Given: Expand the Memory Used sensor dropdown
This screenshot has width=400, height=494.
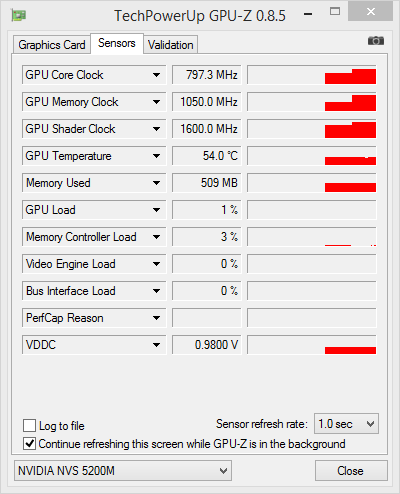Looking at the screenshot, I should click(x=156, y=183).
